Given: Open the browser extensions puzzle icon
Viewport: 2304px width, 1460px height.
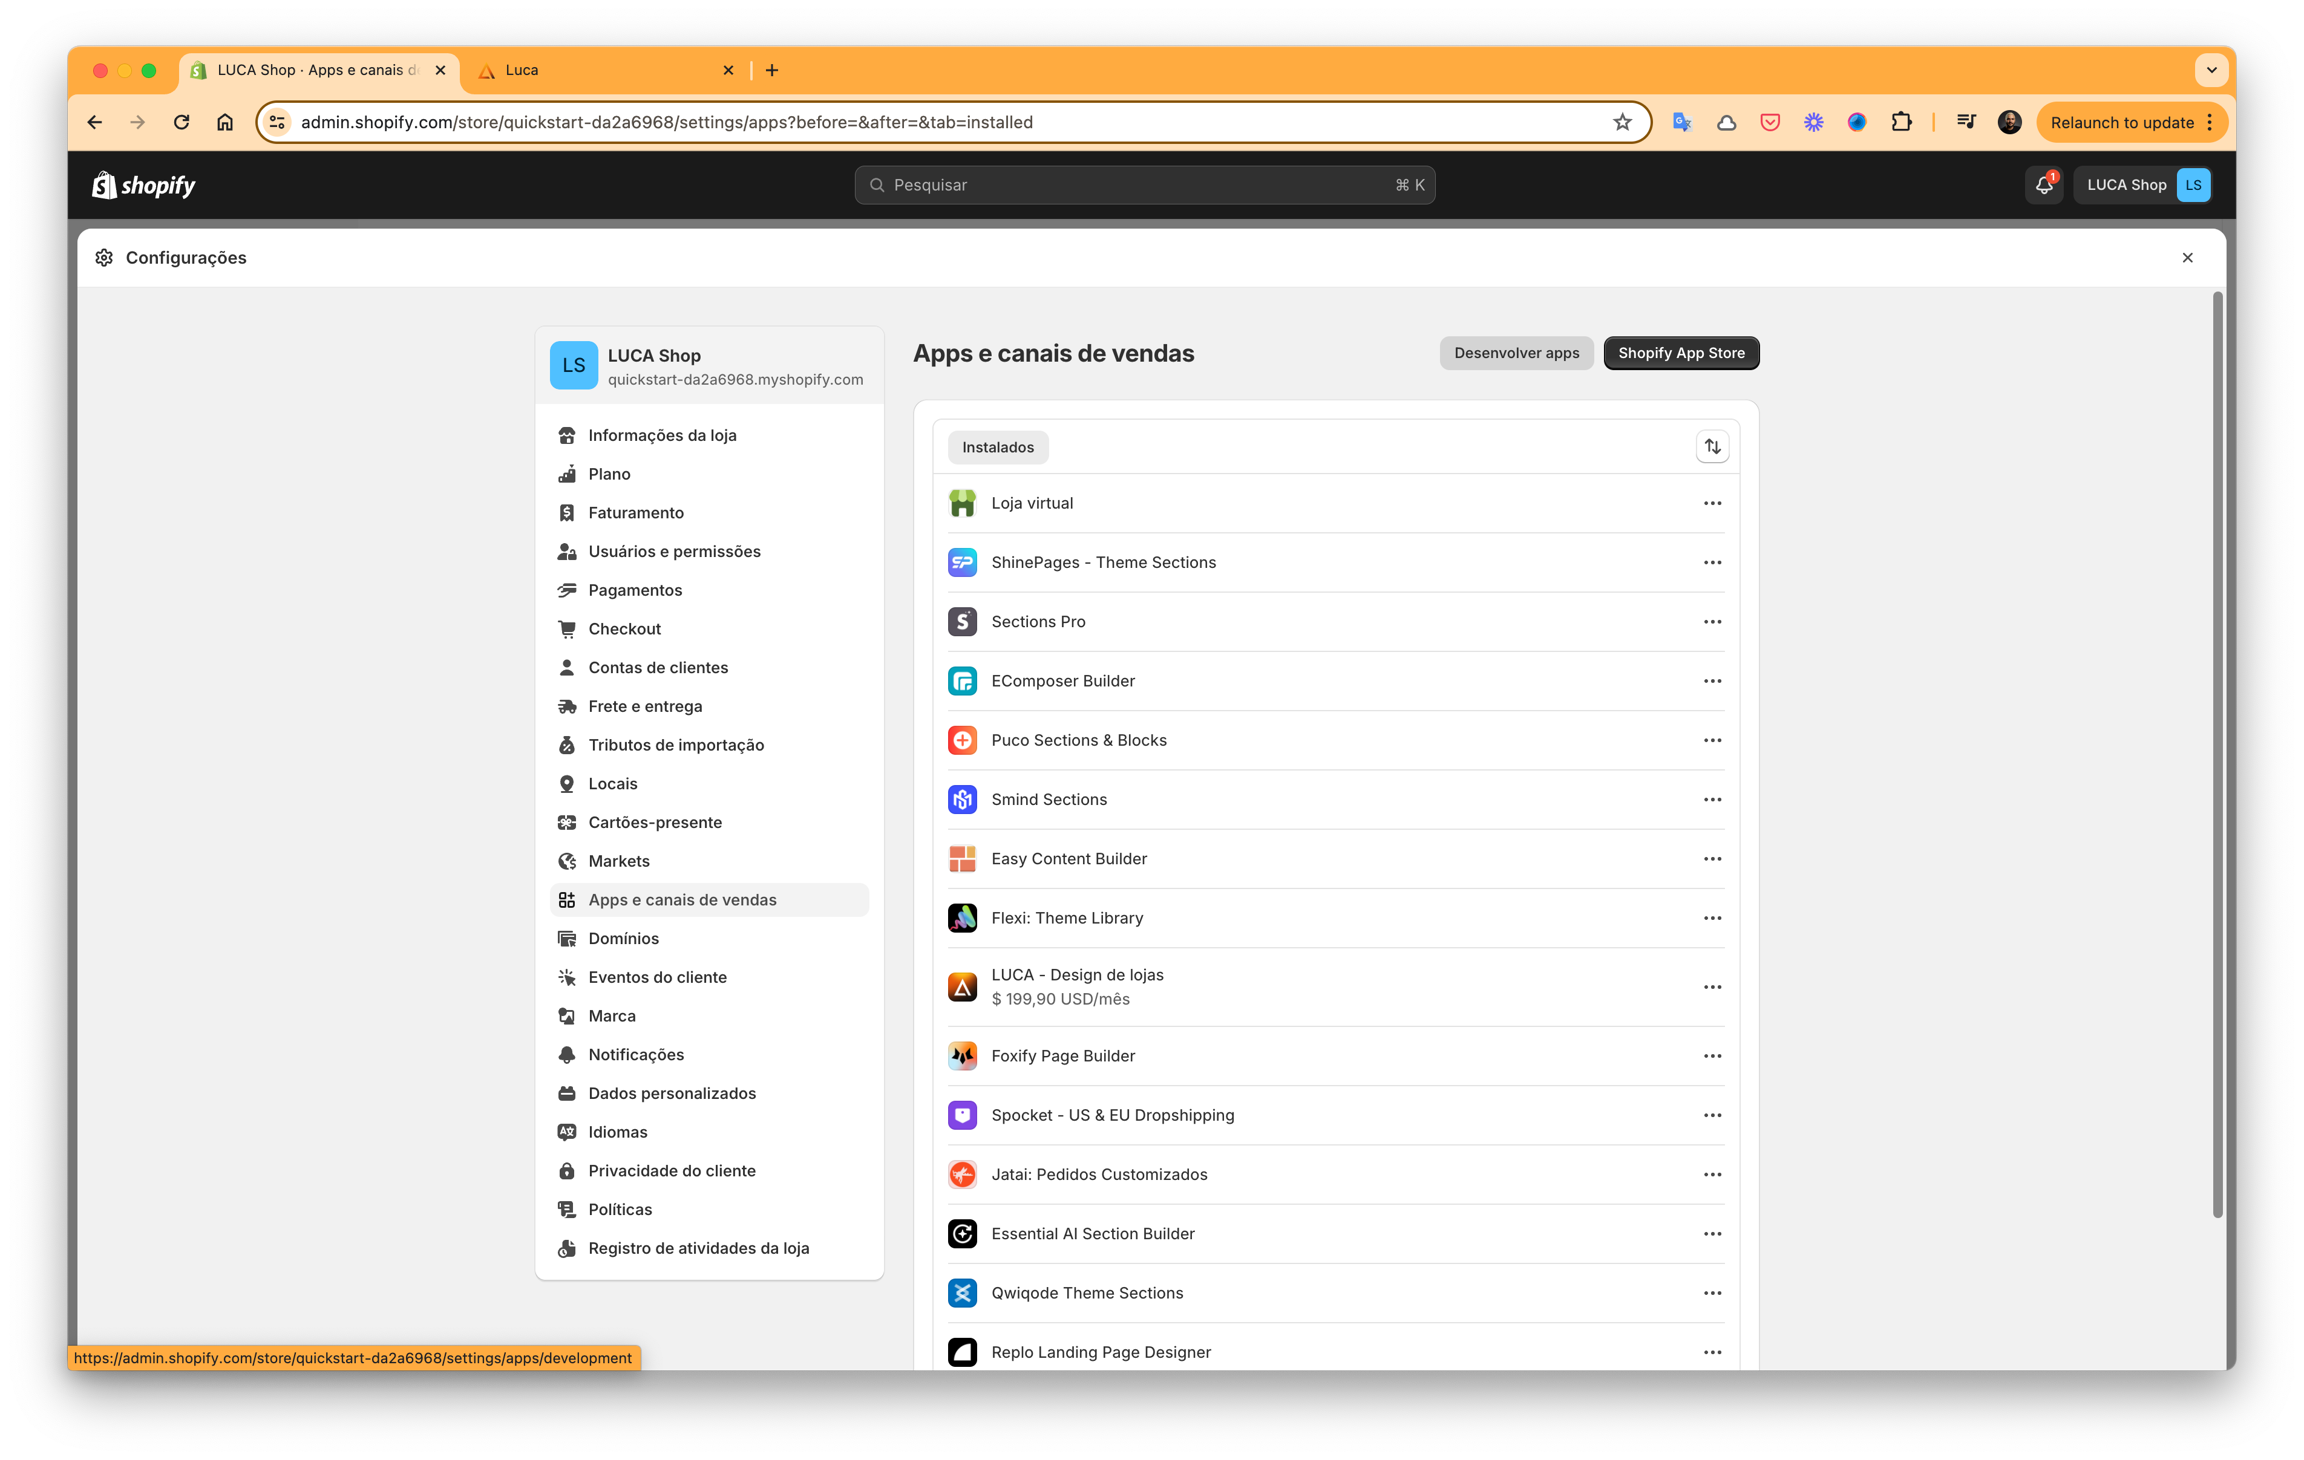Looking at the screenshot, I should point(1901,122).
